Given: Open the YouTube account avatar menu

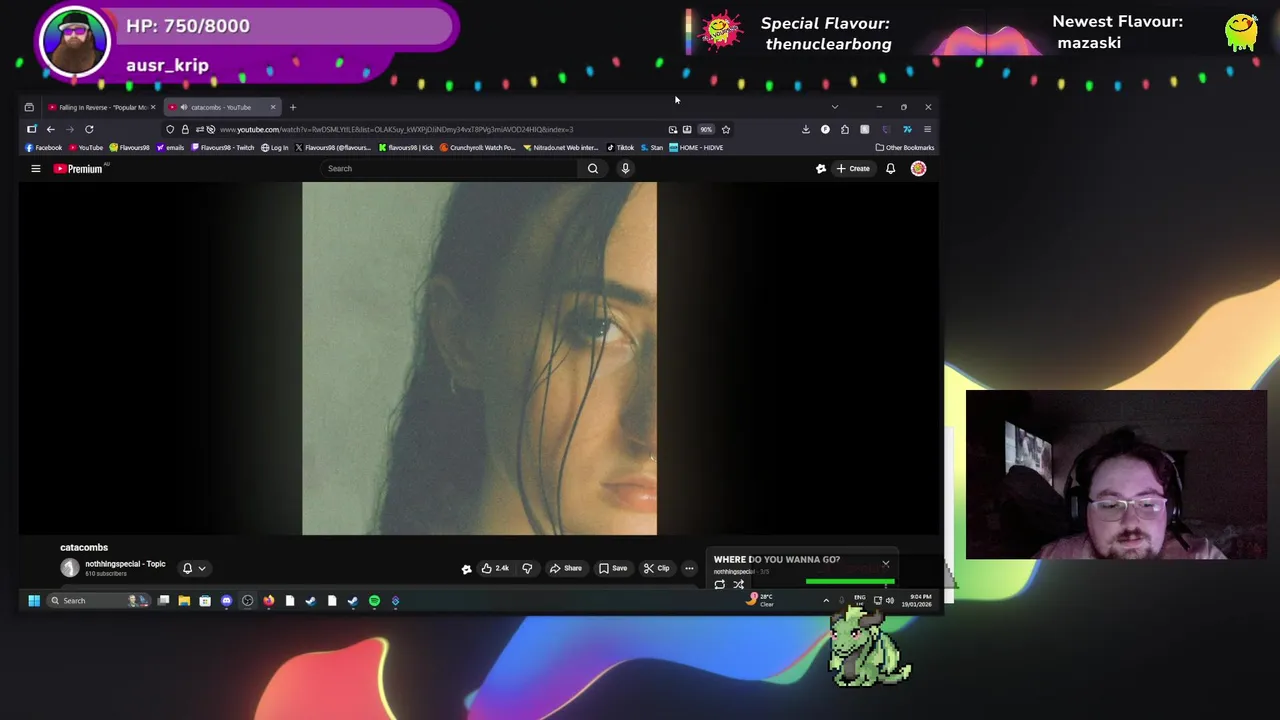Looking at the screenshot, I should point(918,169).
